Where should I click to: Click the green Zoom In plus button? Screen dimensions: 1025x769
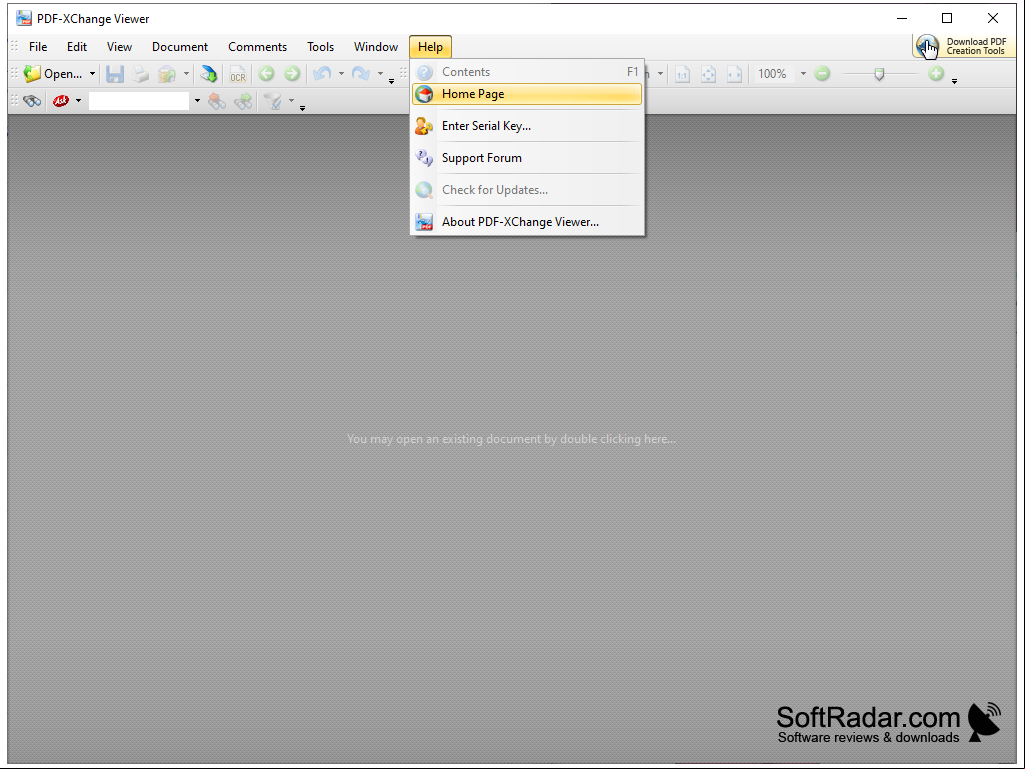coord(936,74)
